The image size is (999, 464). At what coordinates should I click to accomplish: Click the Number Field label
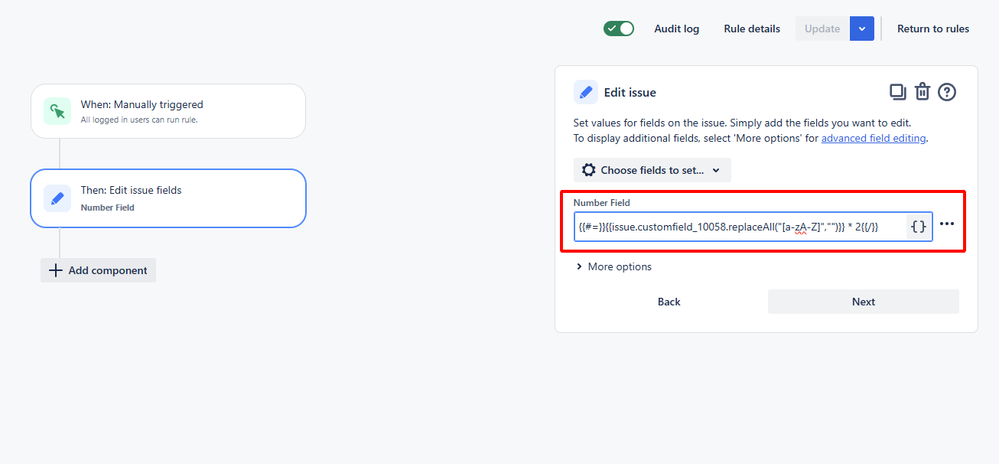pos(601,203)
